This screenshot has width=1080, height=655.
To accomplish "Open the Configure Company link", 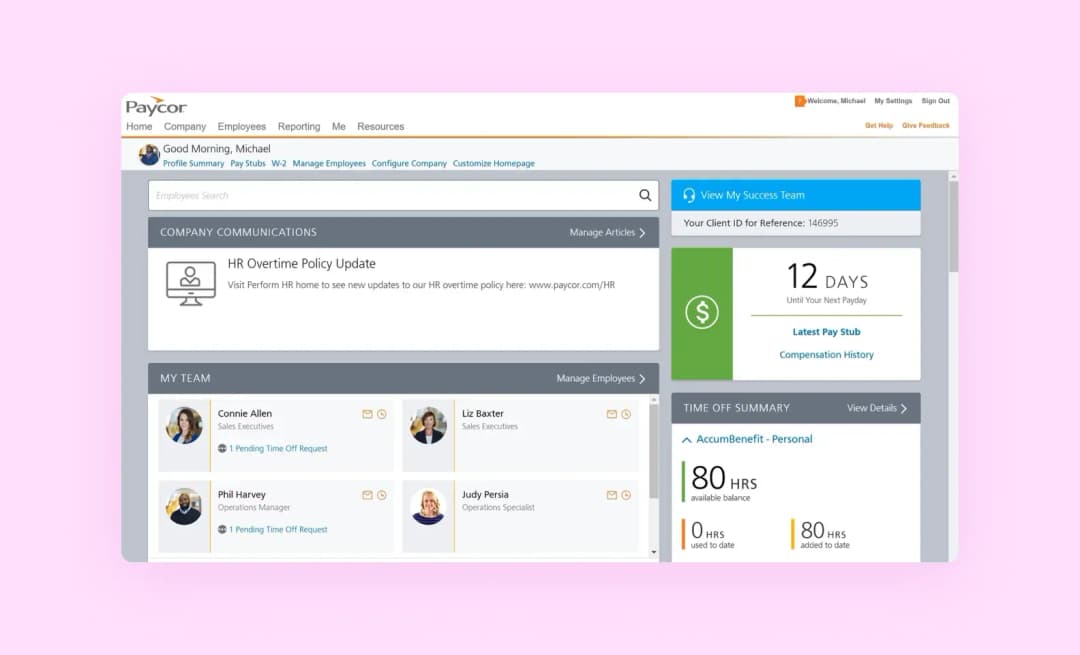I will pos(409,164).
